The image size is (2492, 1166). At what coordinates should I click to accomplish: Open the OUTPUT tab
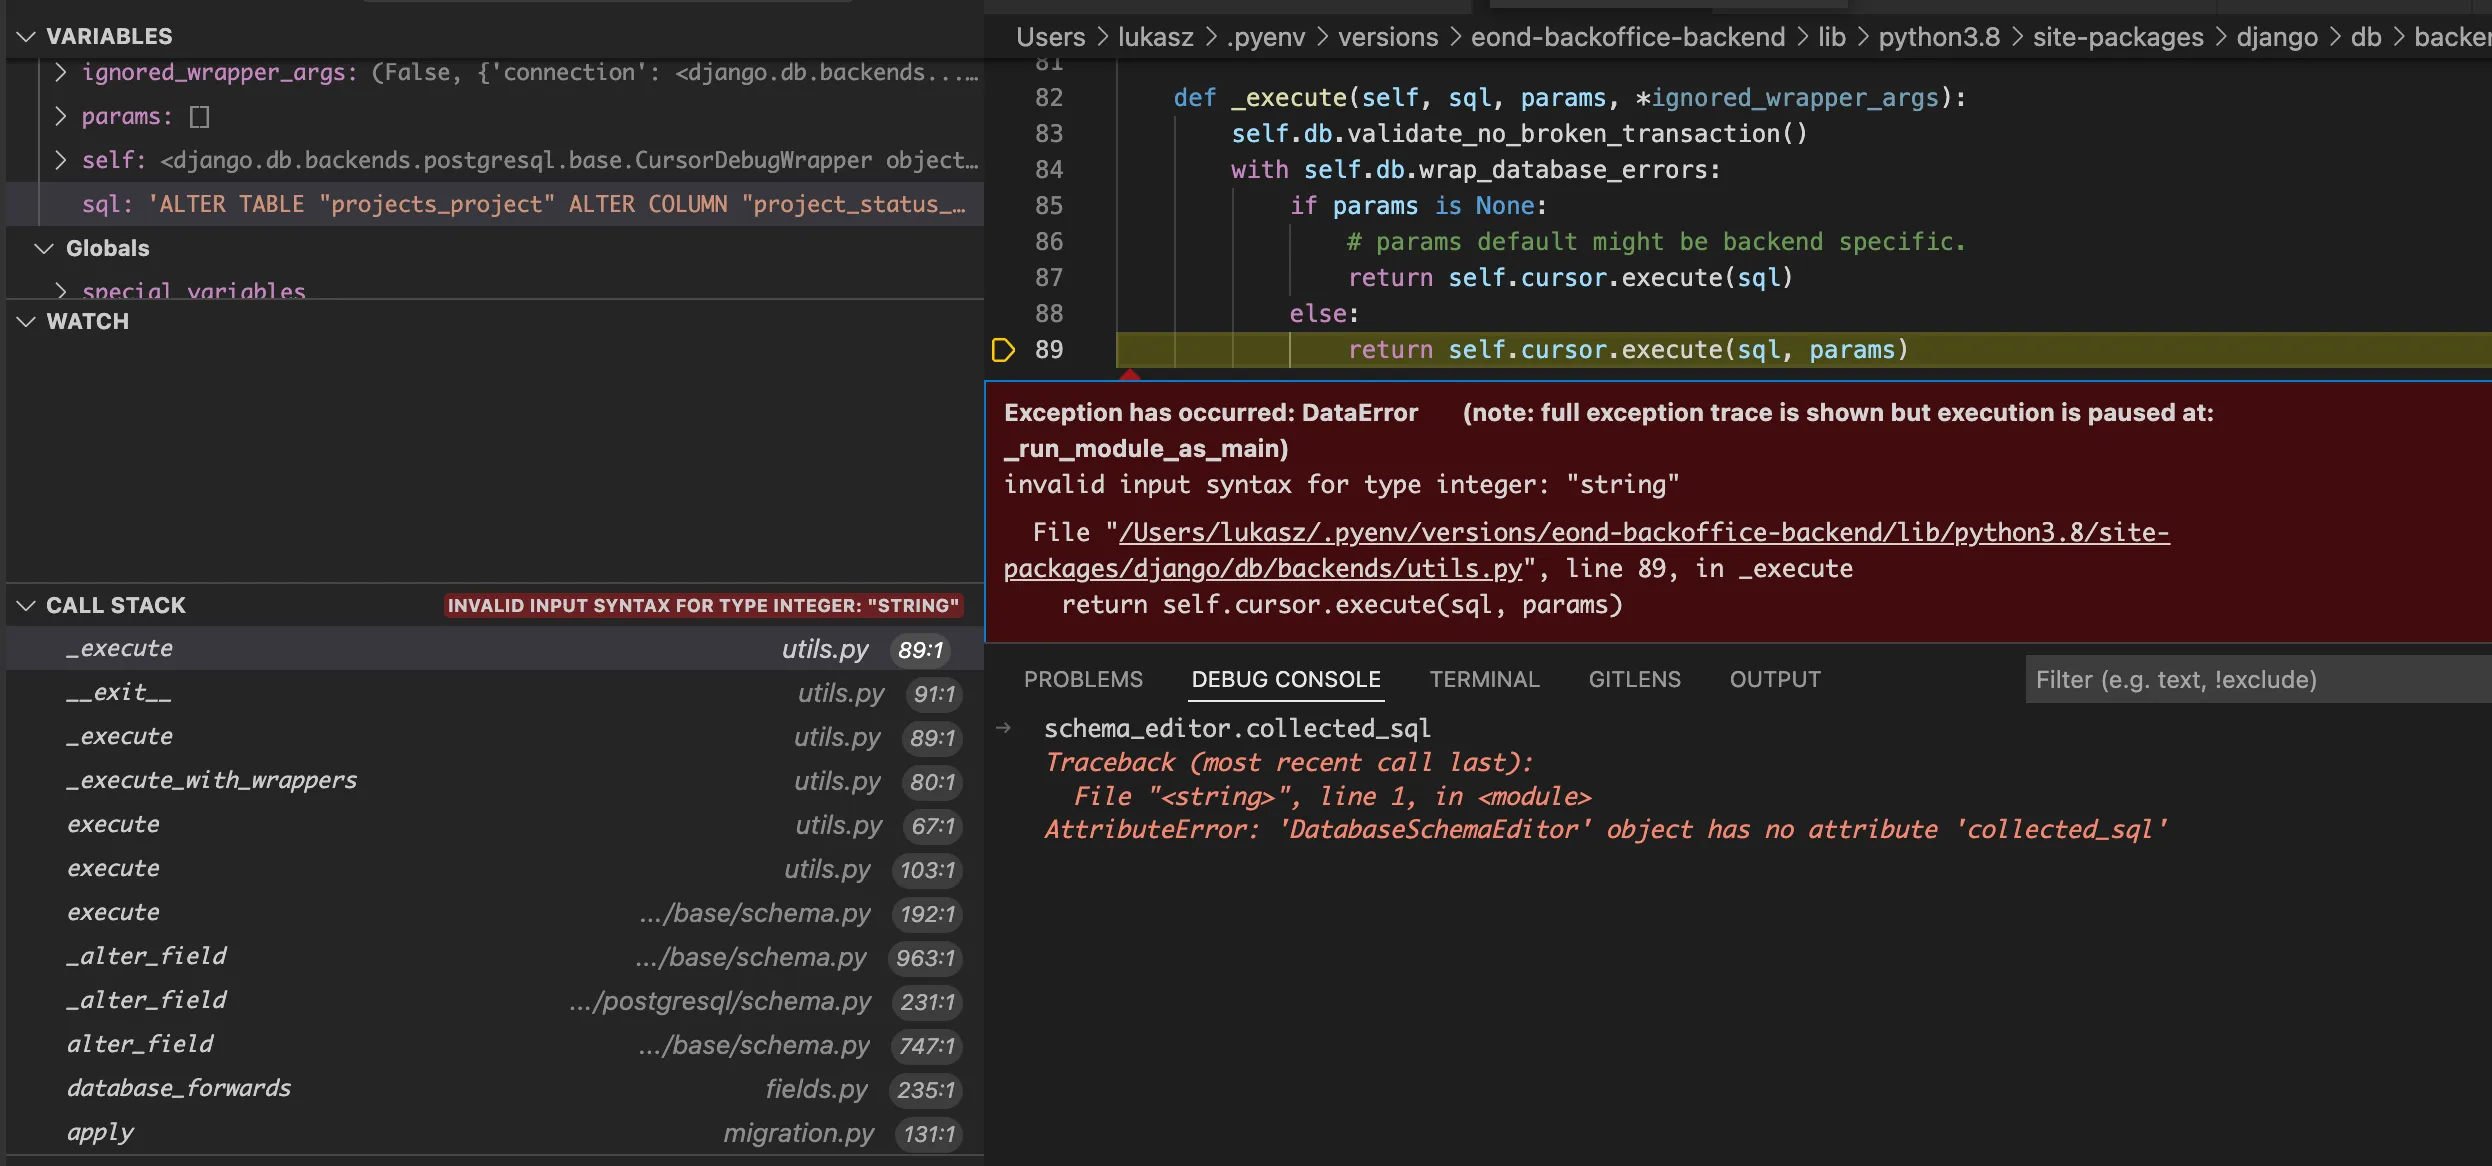(1775, 680)
